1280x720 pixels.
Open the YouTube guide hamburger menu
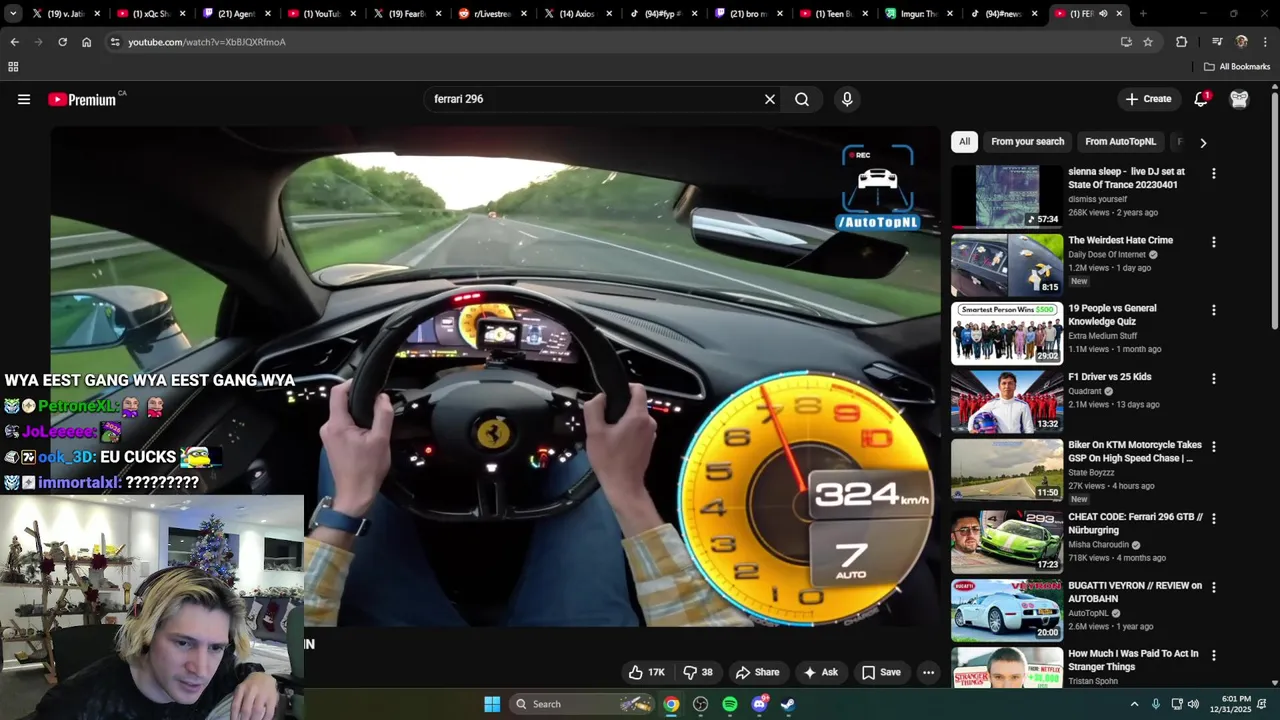pos(24,99)
